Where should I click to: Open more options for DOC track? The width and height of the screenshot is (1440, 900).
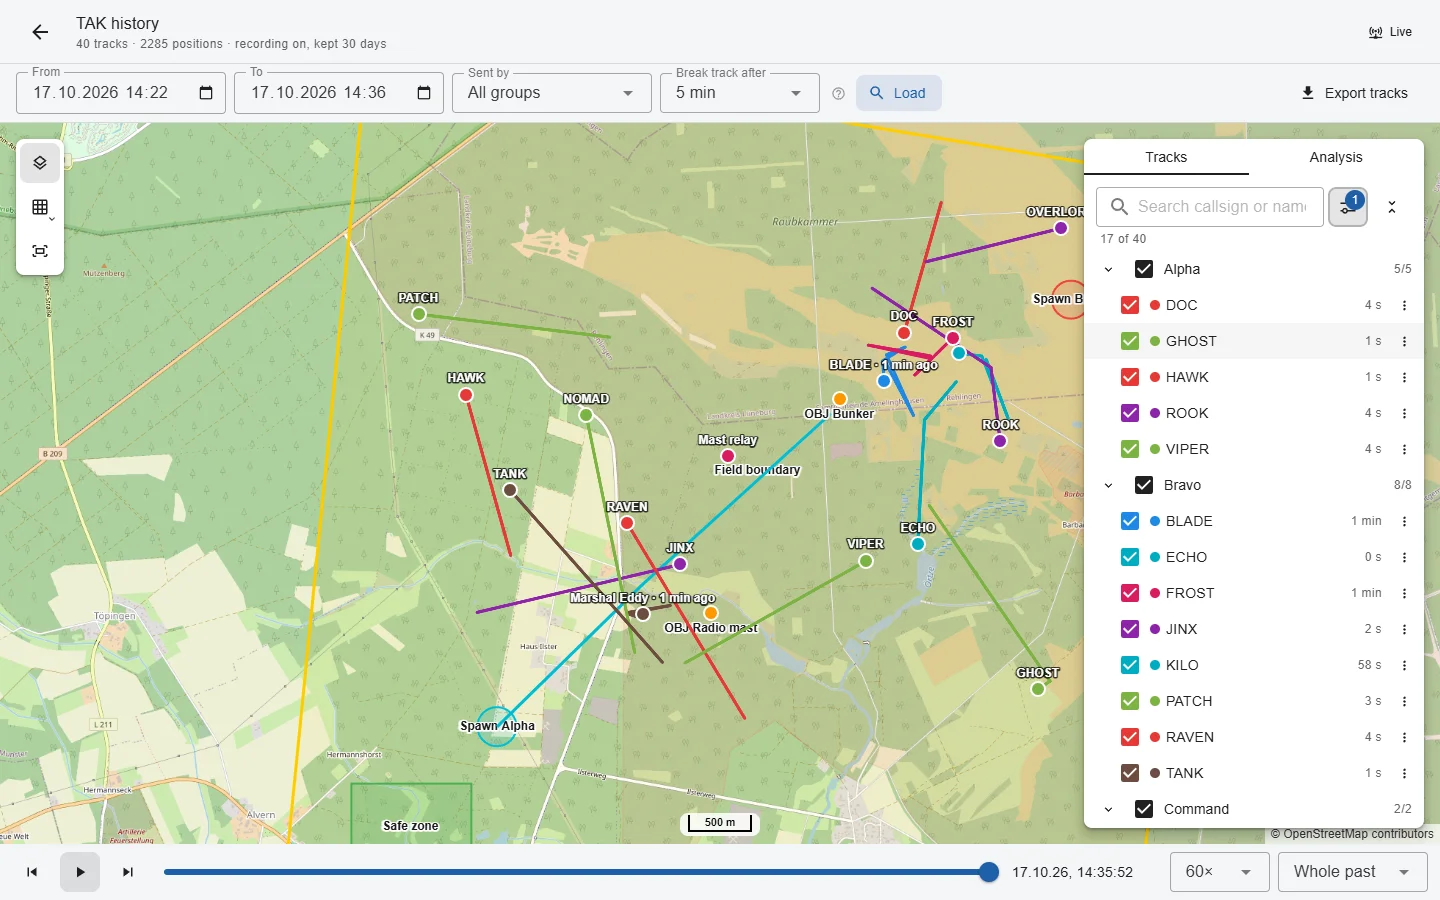click(1404, 305)
